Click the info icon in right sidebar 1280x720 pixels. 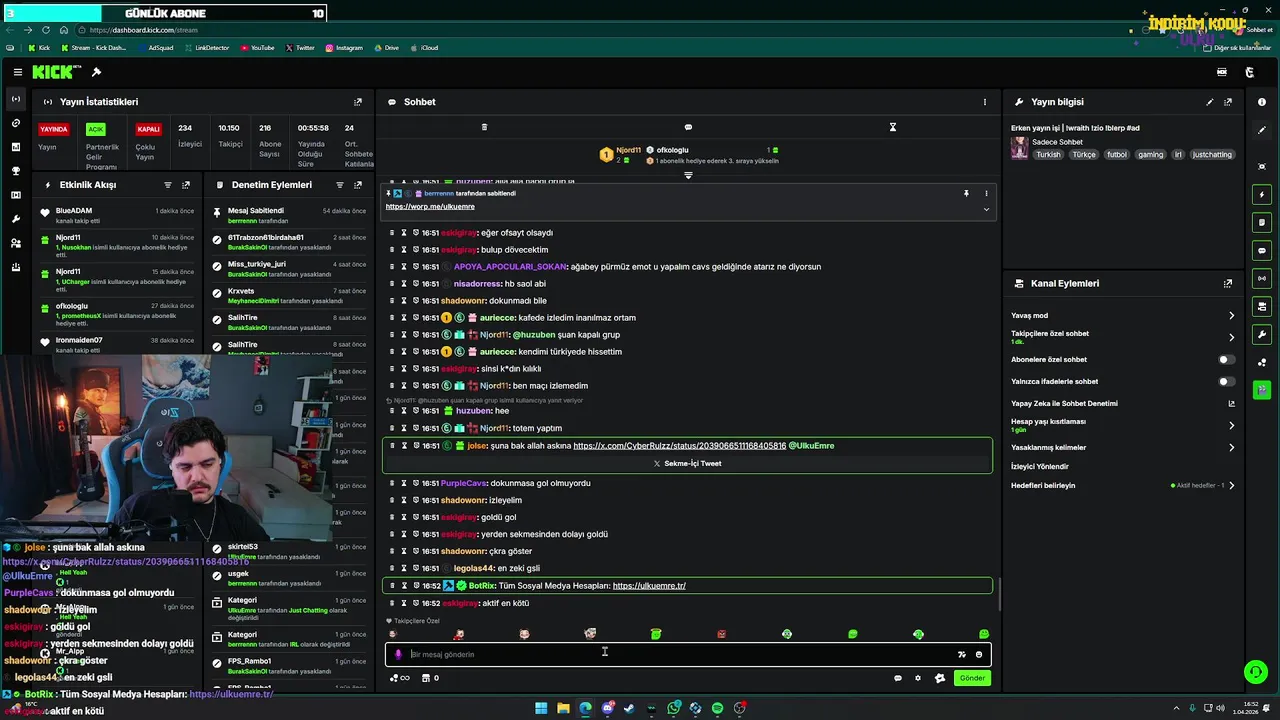click(x=1262, y=102)
